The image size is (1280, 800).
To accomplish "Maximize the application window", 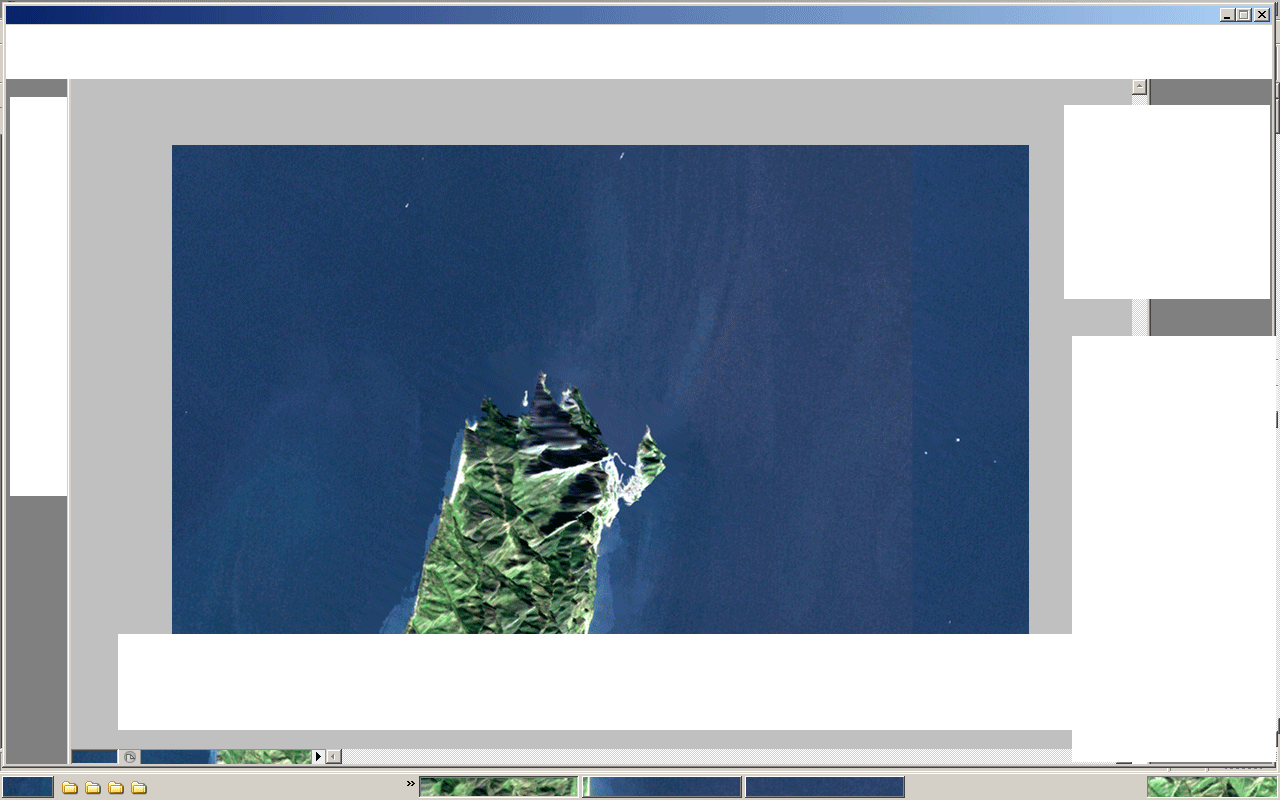I will pyautogui.click(x=1244, y=15).
